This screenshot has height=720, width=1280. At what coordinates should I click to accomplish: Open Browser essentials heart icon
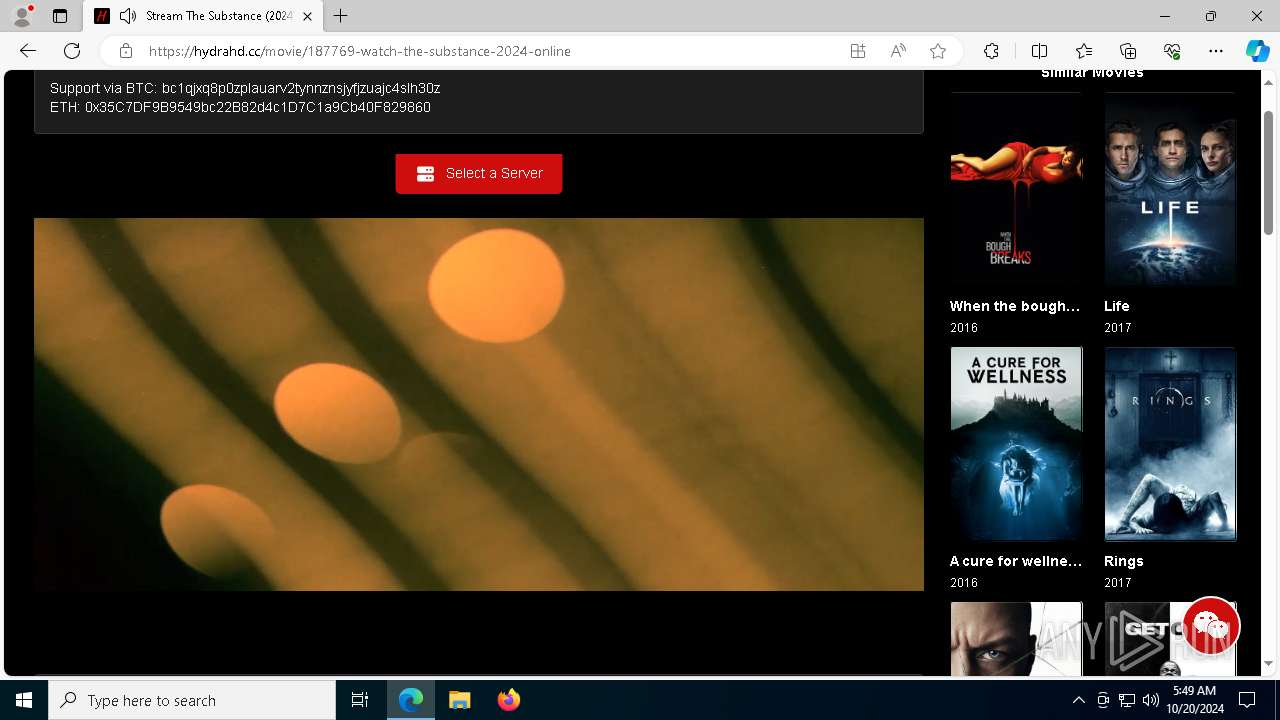[1172, 51]
